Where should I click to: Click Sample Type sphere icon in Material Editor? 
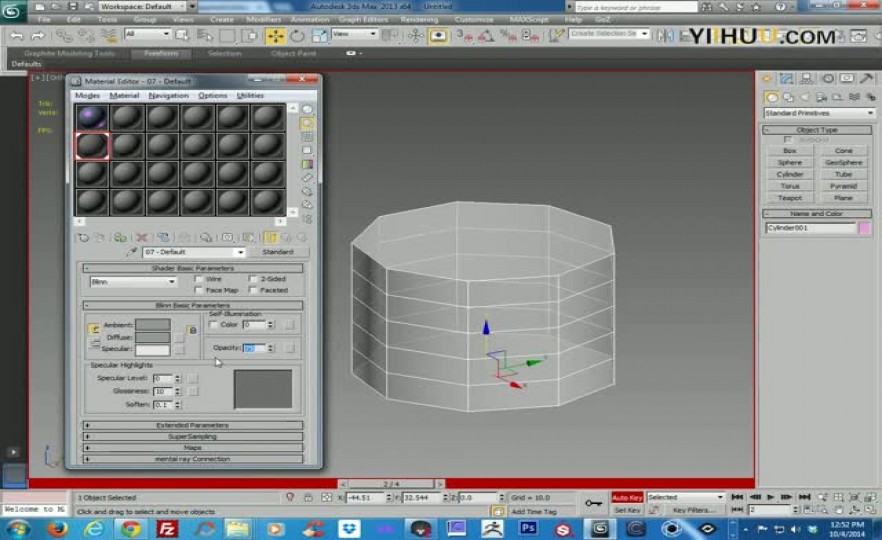click(x=307, y=109)
